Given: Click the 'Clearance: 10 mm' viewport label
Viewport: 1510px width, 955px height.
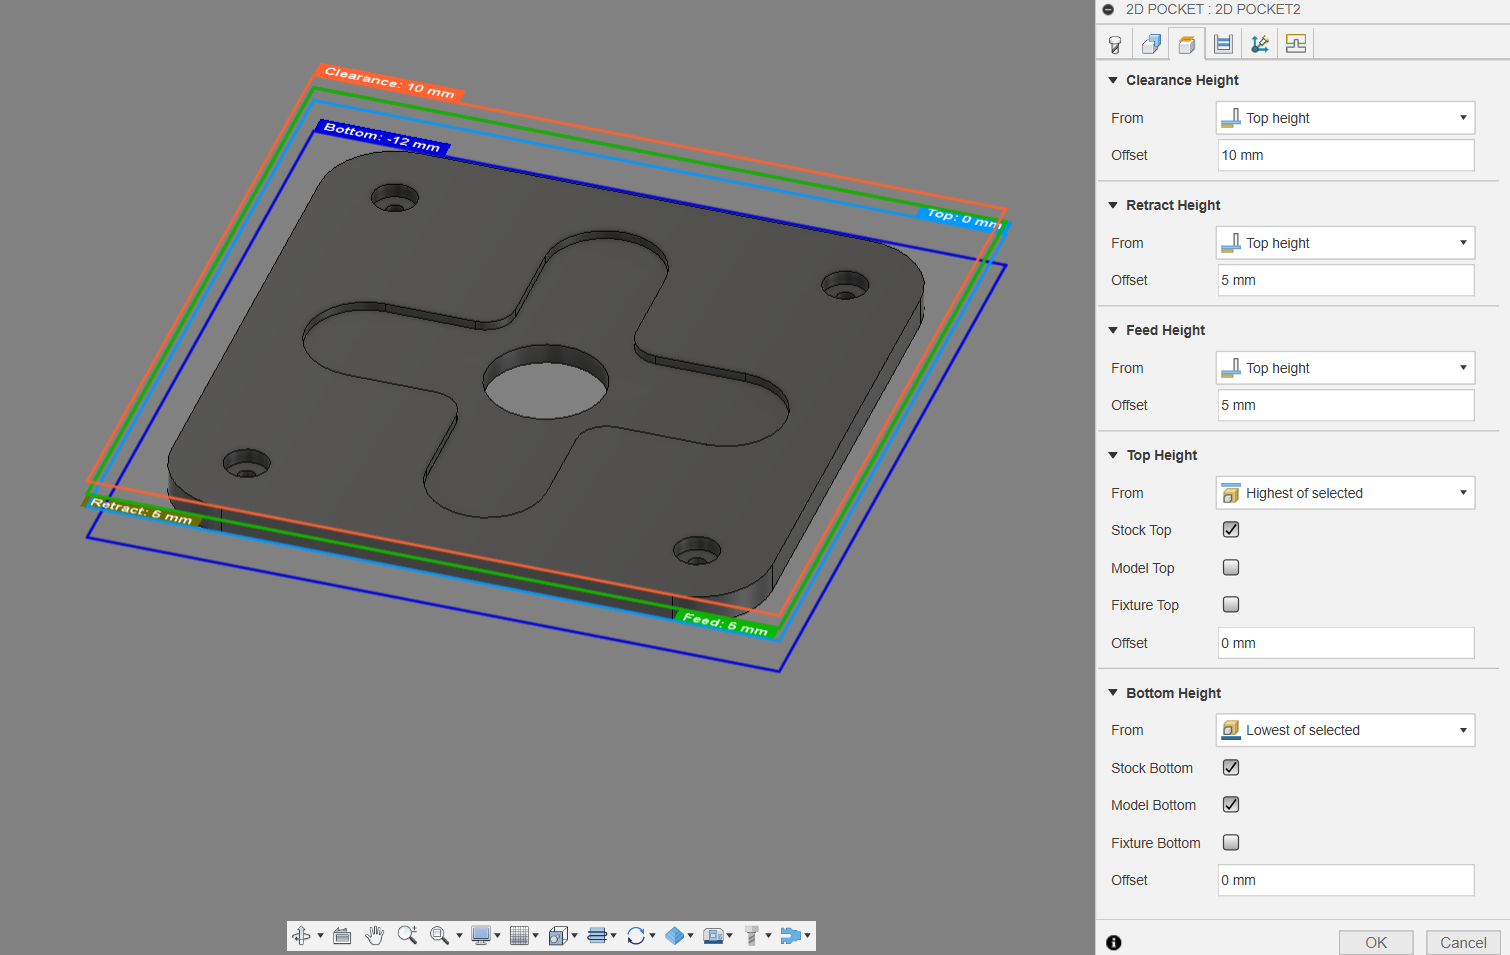Looking at the screenshot, I should [x=389, y=83].
